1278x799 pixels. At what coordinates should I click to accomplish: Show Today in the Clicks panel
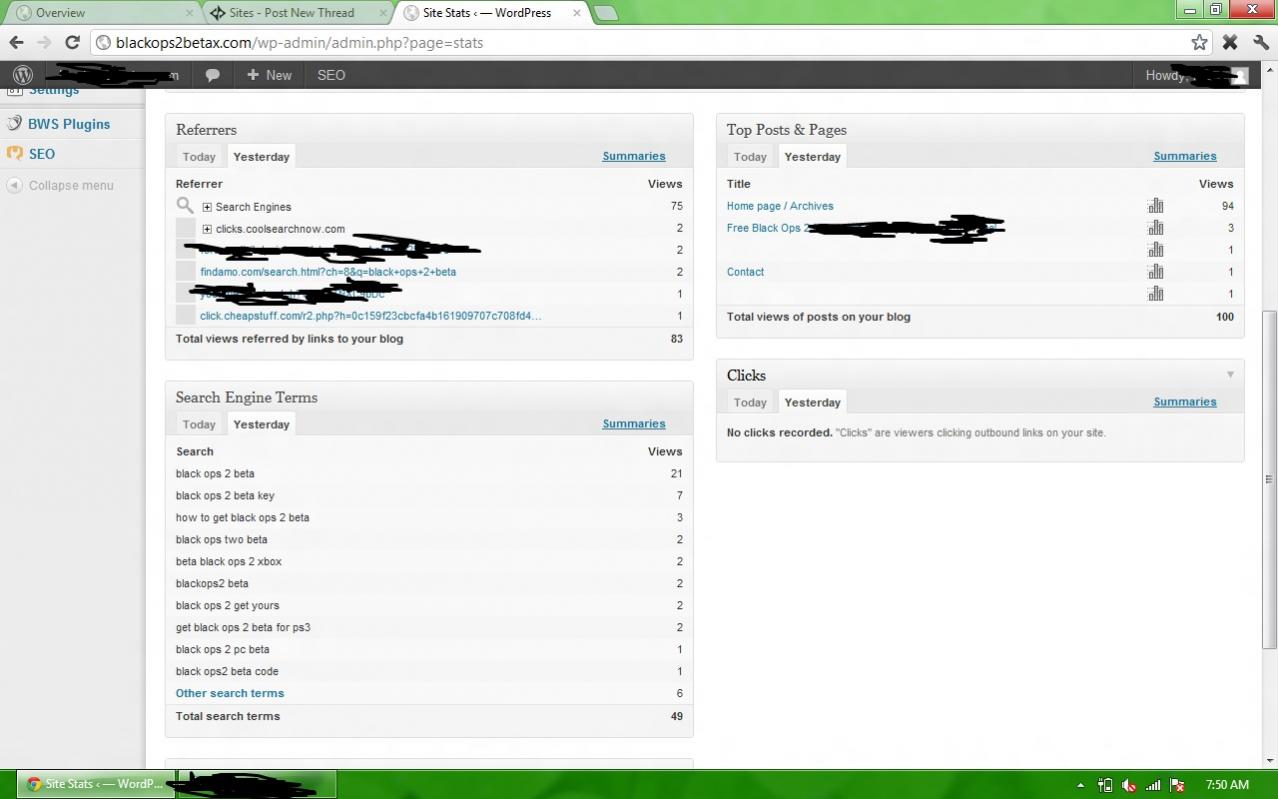[750, 403]
